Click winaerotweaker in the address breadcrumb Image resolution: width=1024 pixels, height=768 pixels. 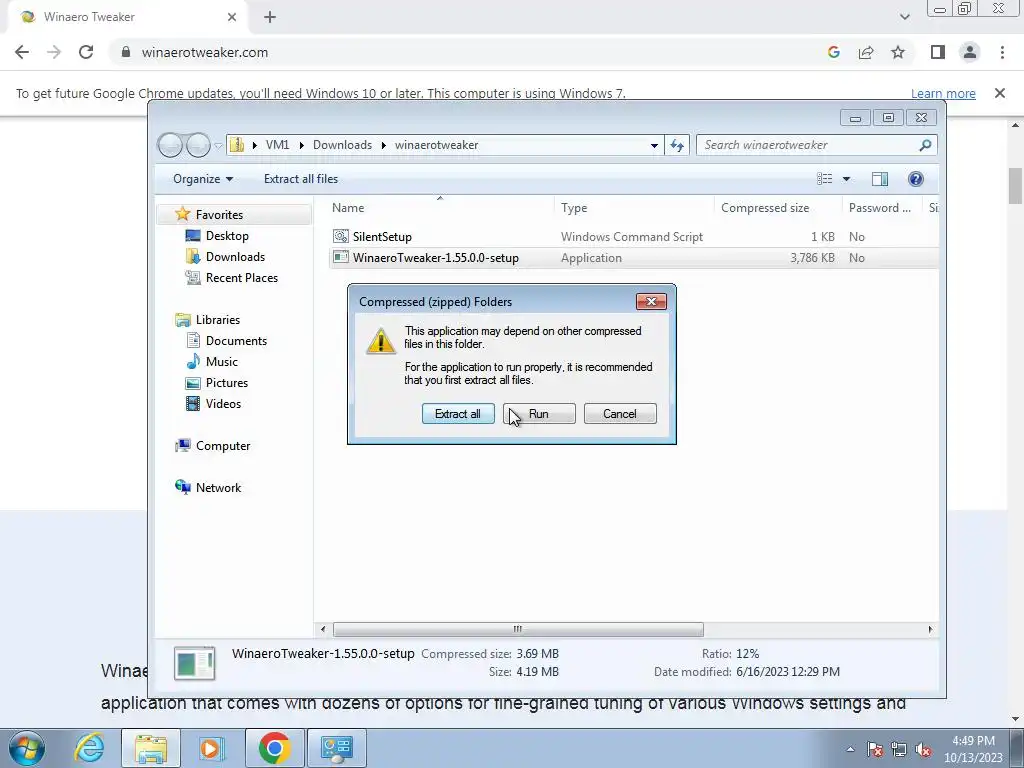point(436,145)
